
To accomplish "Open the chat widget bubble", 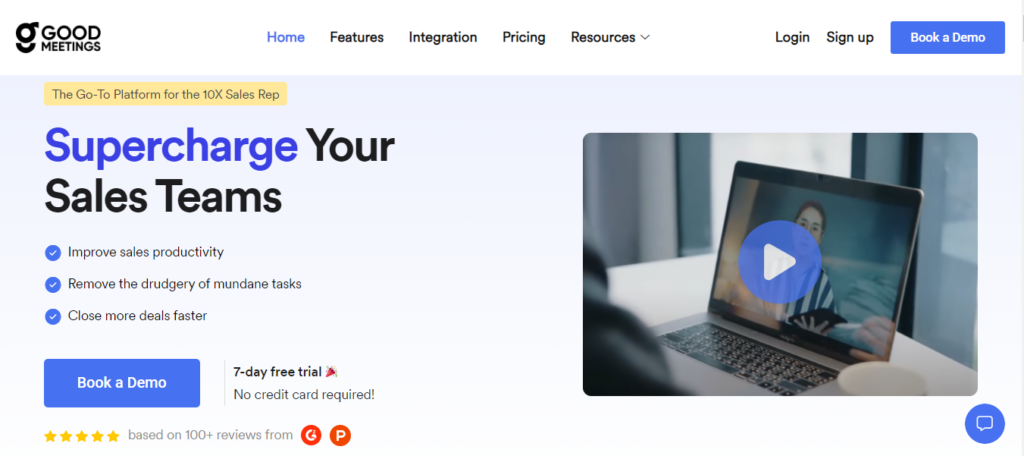I will pos(984,423).
